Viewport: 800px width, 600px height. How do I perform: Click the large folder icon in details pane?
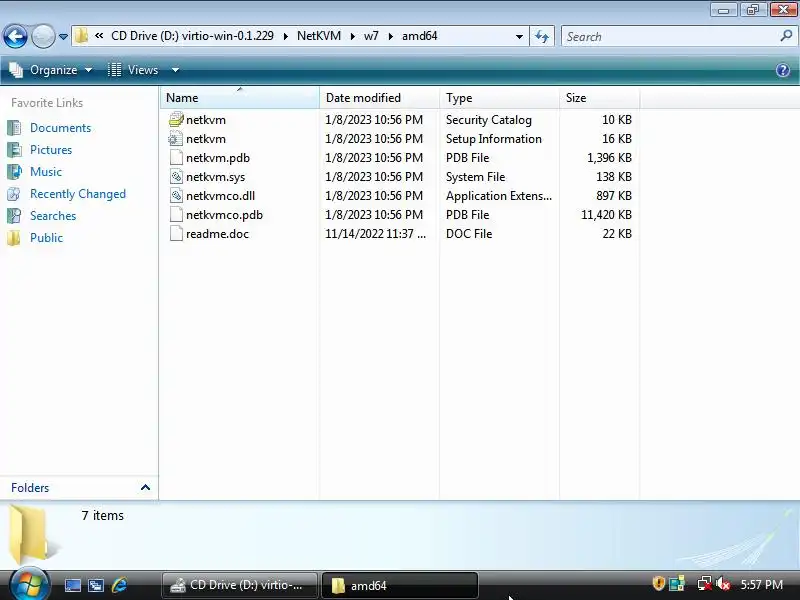[33, 534]
